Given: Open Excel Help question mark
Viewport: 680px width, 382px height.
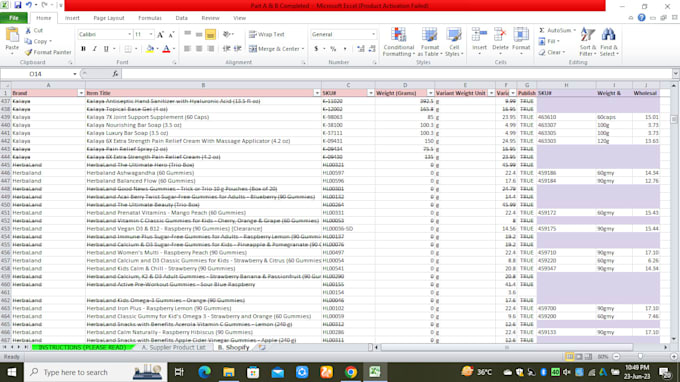Looking at the screenshot, I should 641,18.
